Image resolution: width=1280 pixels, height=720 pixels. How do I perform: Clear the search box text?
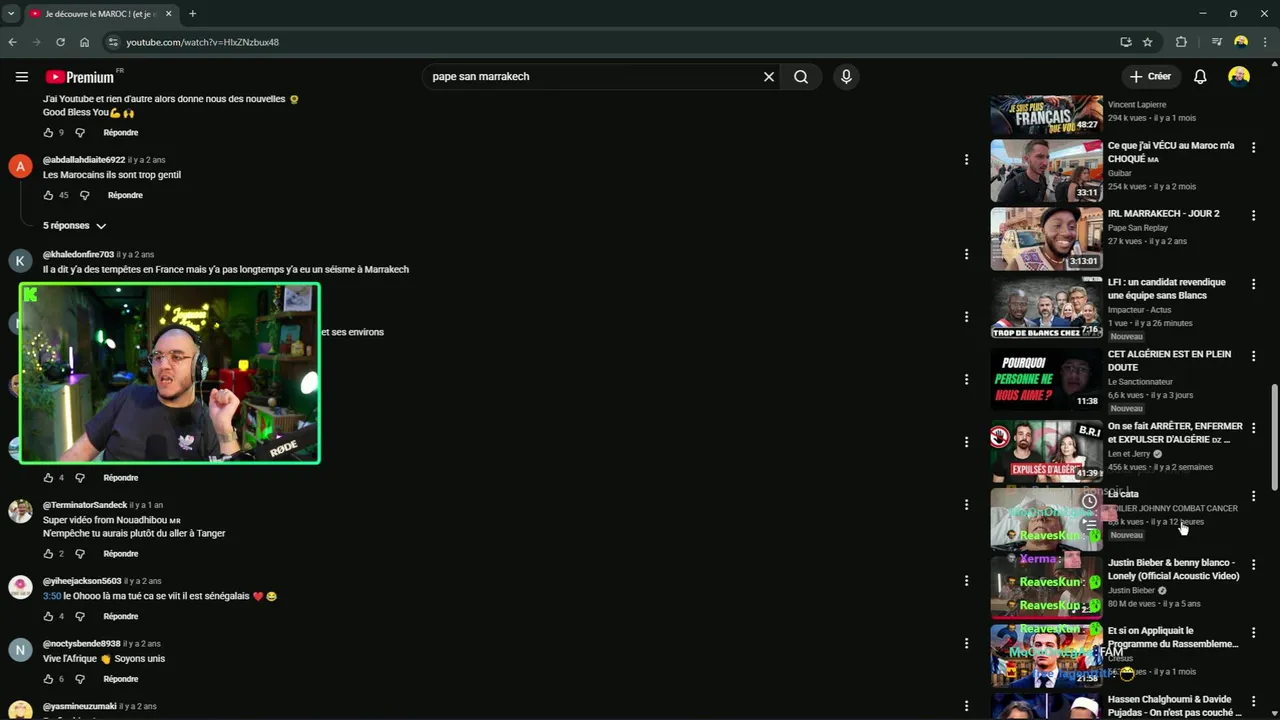click(x=769, y=77)
